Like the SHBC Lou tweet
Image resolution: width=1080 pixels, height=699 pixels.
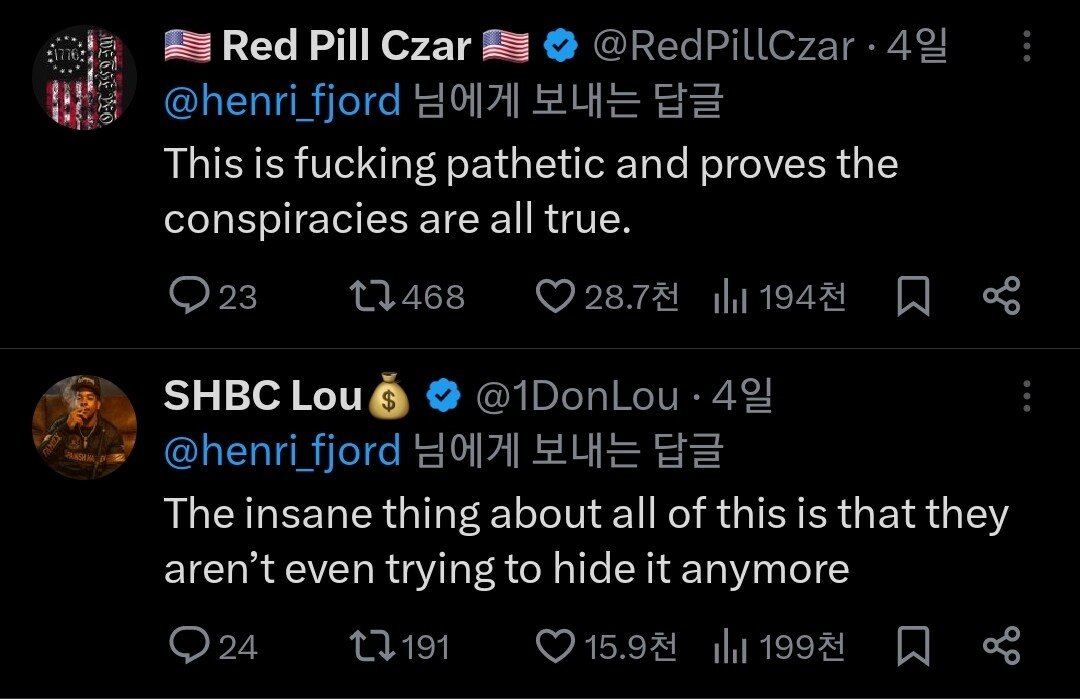[555, 647]
